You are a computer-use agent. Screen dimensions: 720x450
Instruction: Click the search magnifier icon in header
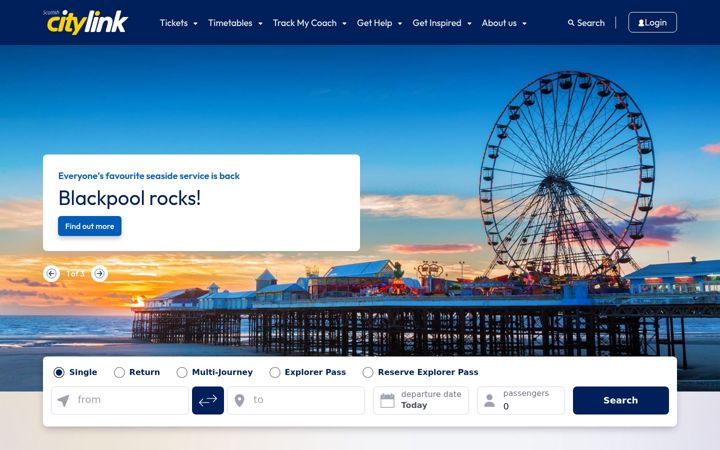[571, 23]
